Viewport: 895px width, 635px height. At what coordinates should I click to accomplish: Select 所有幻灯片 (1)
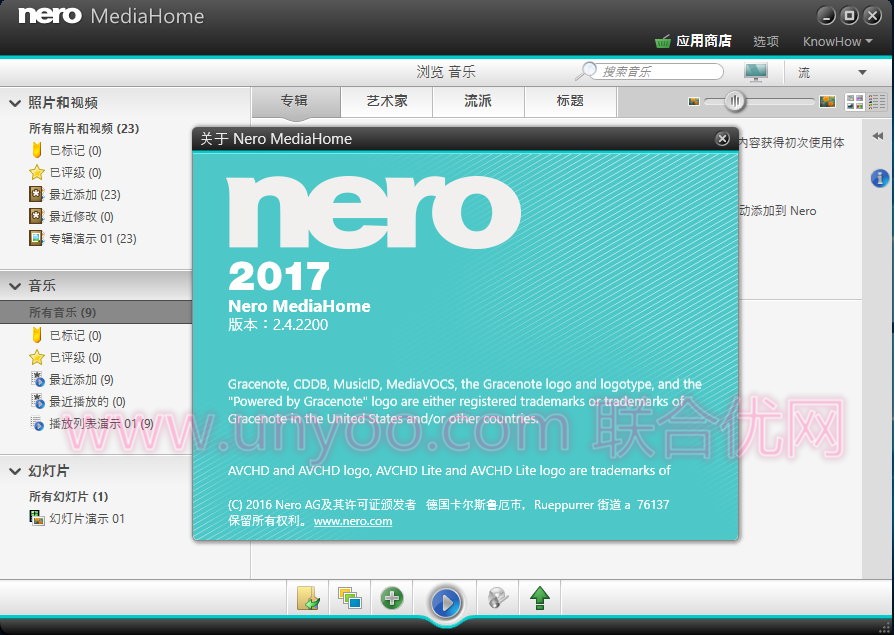pyautogui.click(x=68, y=496)
